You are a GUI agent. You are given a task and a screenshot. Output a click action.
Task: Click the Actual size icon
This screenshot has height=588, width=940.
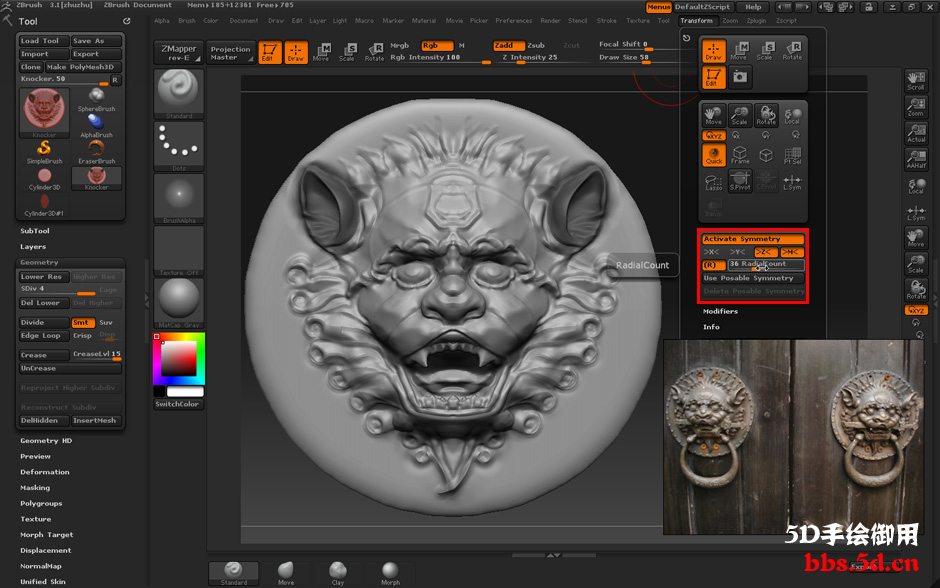915,133
